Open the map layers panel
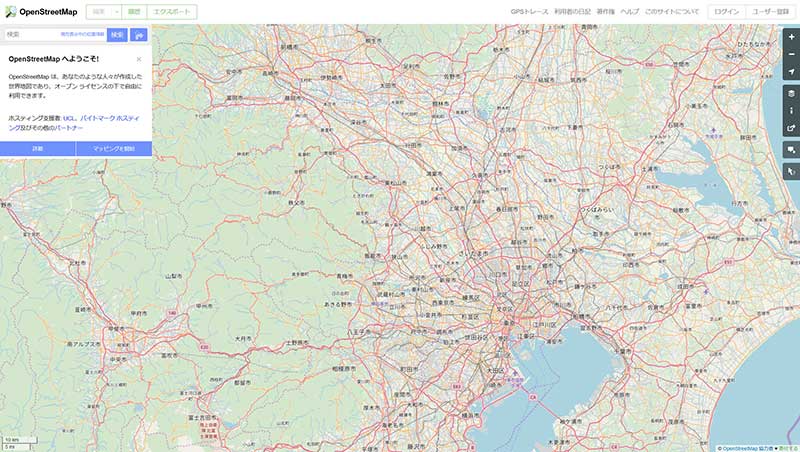800x452 pixels. [791, 93]
